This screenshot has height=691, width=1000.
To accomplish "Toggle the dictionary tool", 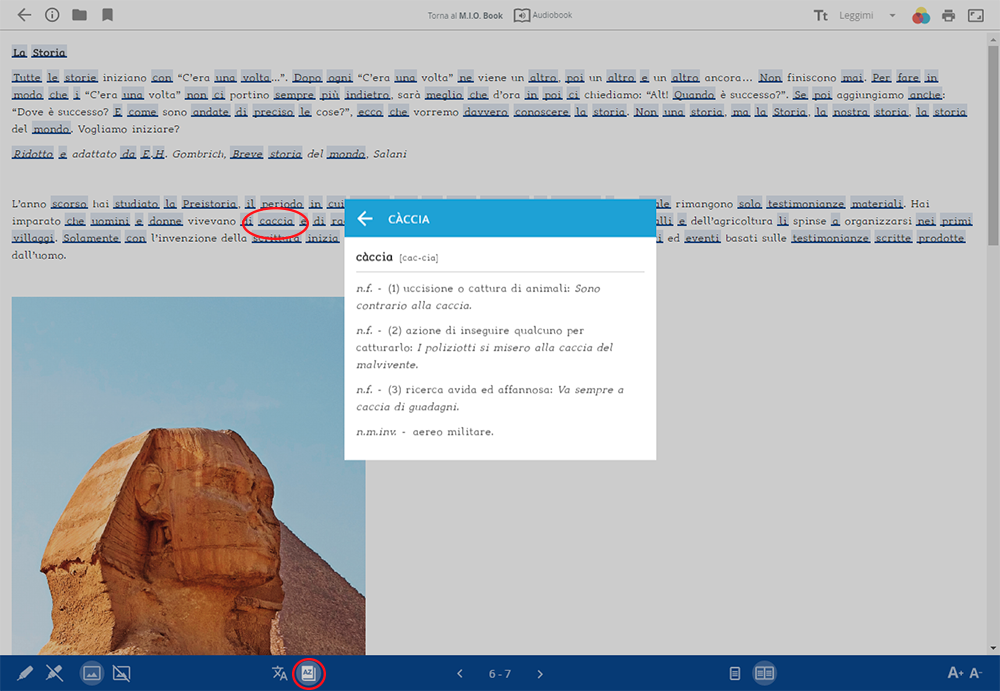I will (x=309, y=673).
